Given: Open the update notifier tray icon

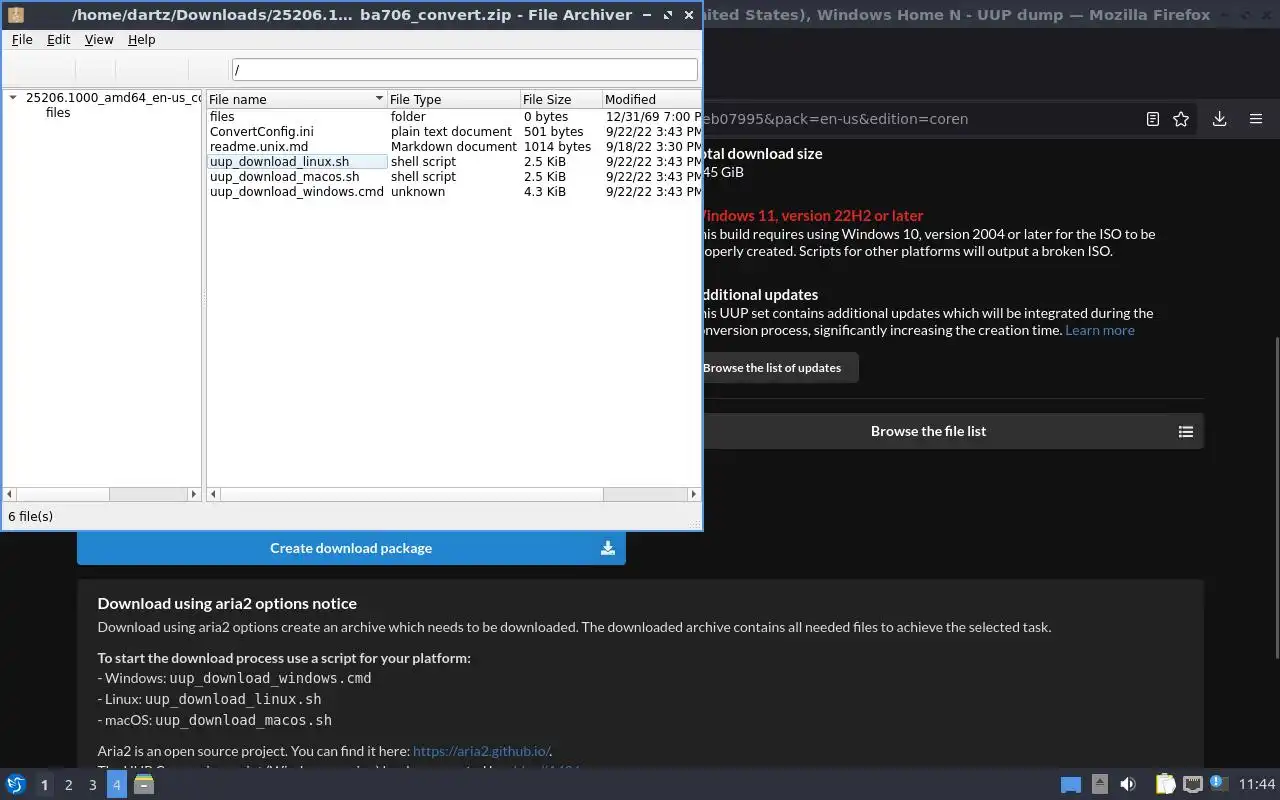Looking at the screenshot, I should click(x=1217, y=783).
